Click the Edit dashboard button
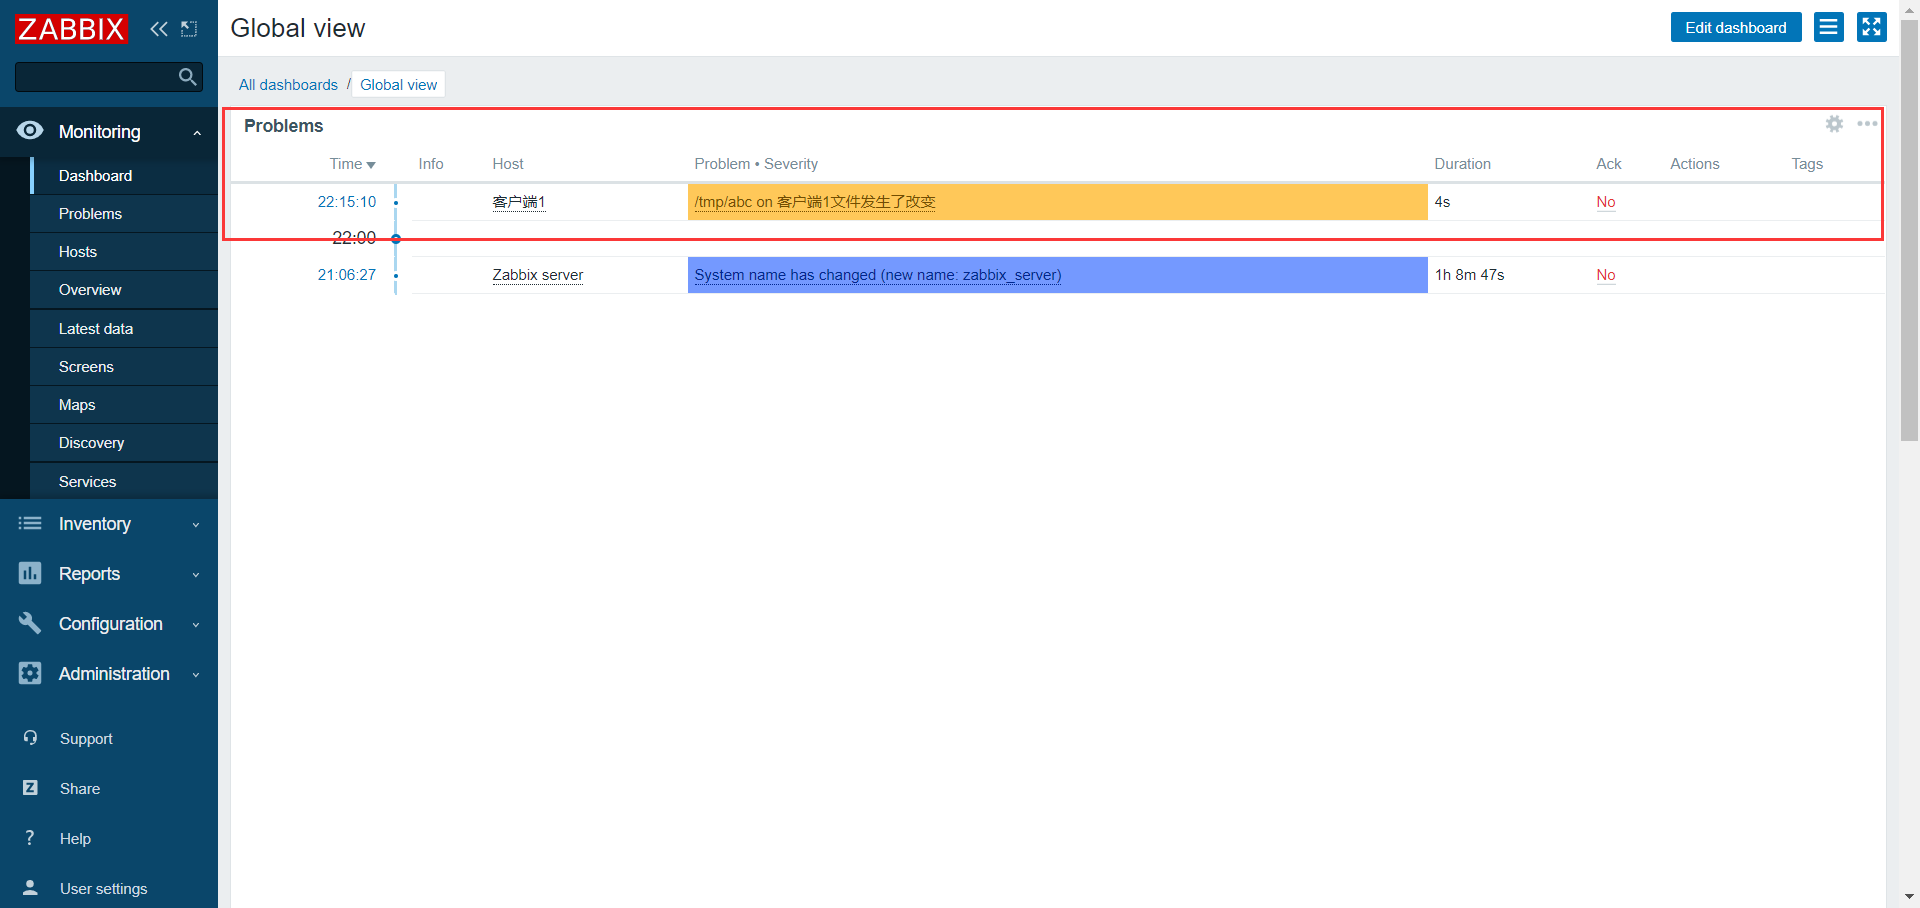The height and width of the screenshot is (908, 1920). [1735, 27]
